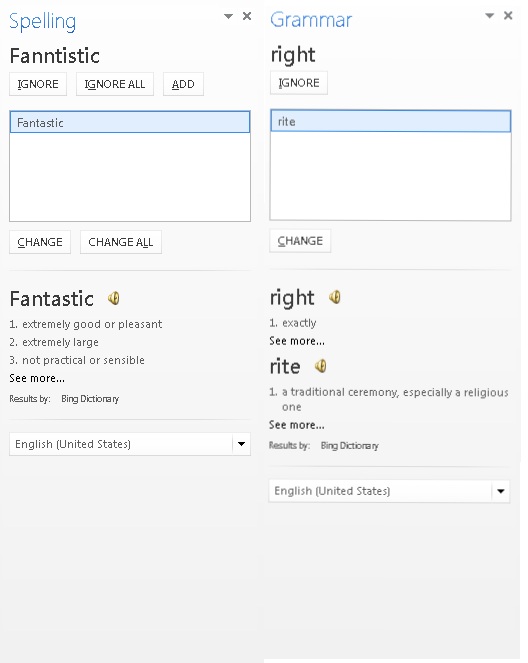Image resolution: width=528 pixels, height=663 pixels.
Task: Select the rite suggestion
Action: [391, 121]
